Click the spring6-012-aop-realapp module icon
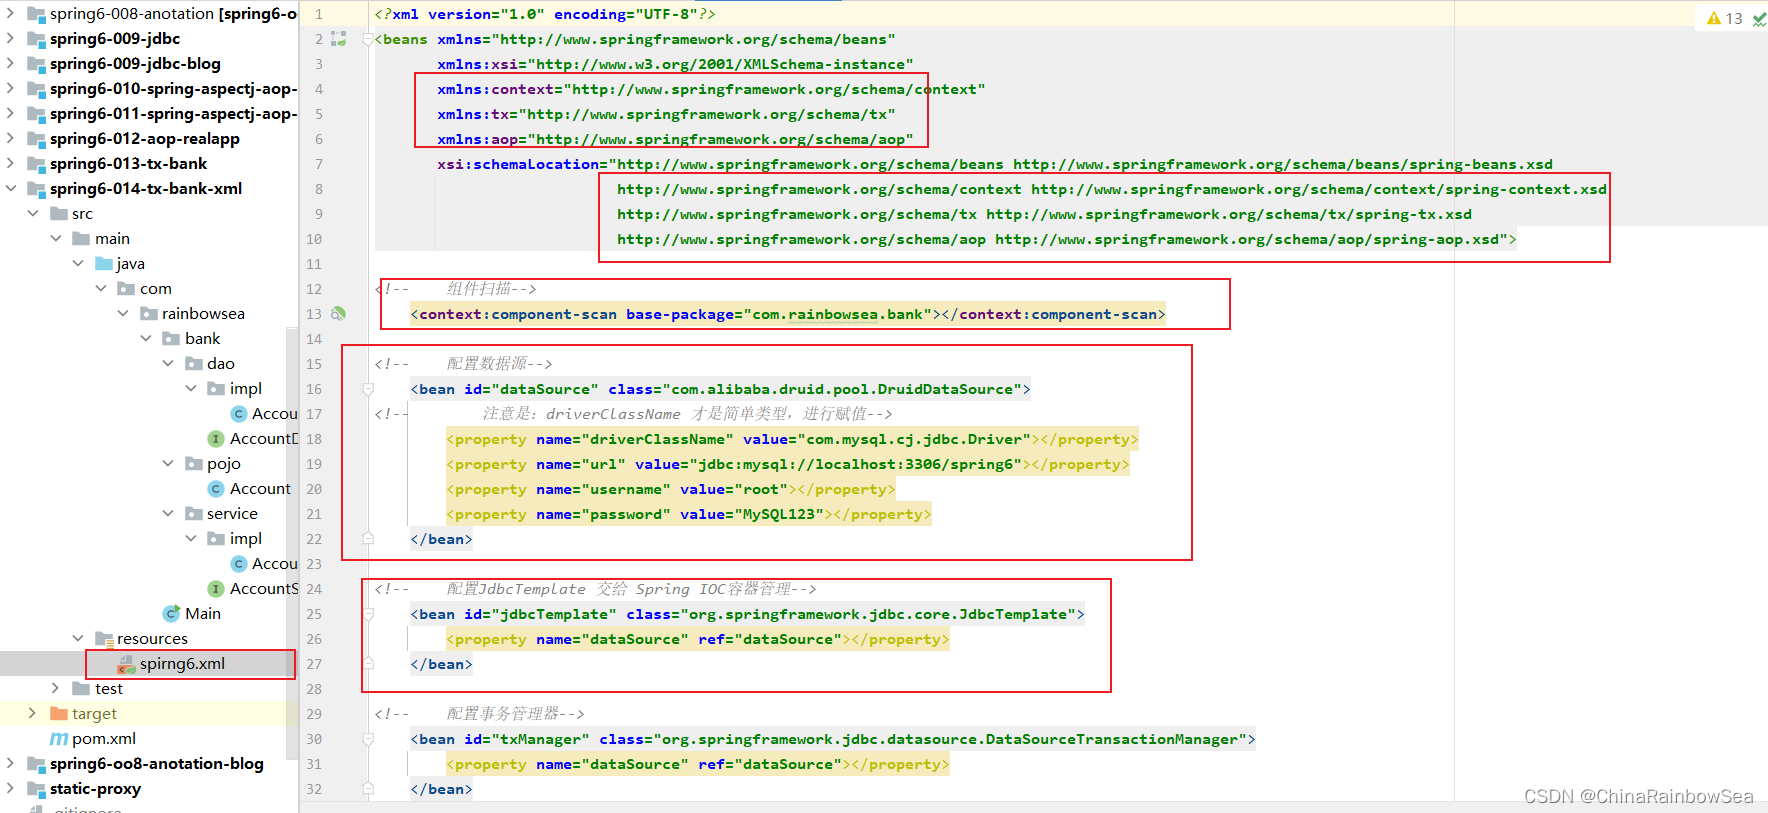This screenshot has width=1768, height=813. pos(37,139)
